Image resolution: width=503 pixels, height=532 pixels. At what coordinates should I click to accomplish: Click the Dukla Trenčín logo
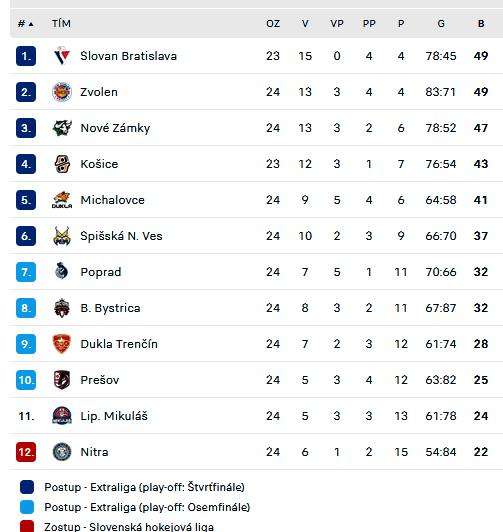pyautogui.click(x=62, y=344)
